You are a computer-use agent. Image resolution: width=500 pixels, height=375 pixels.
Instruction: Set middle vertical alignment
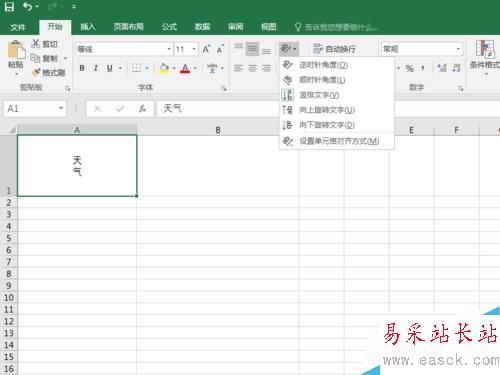tap(252, 49)
